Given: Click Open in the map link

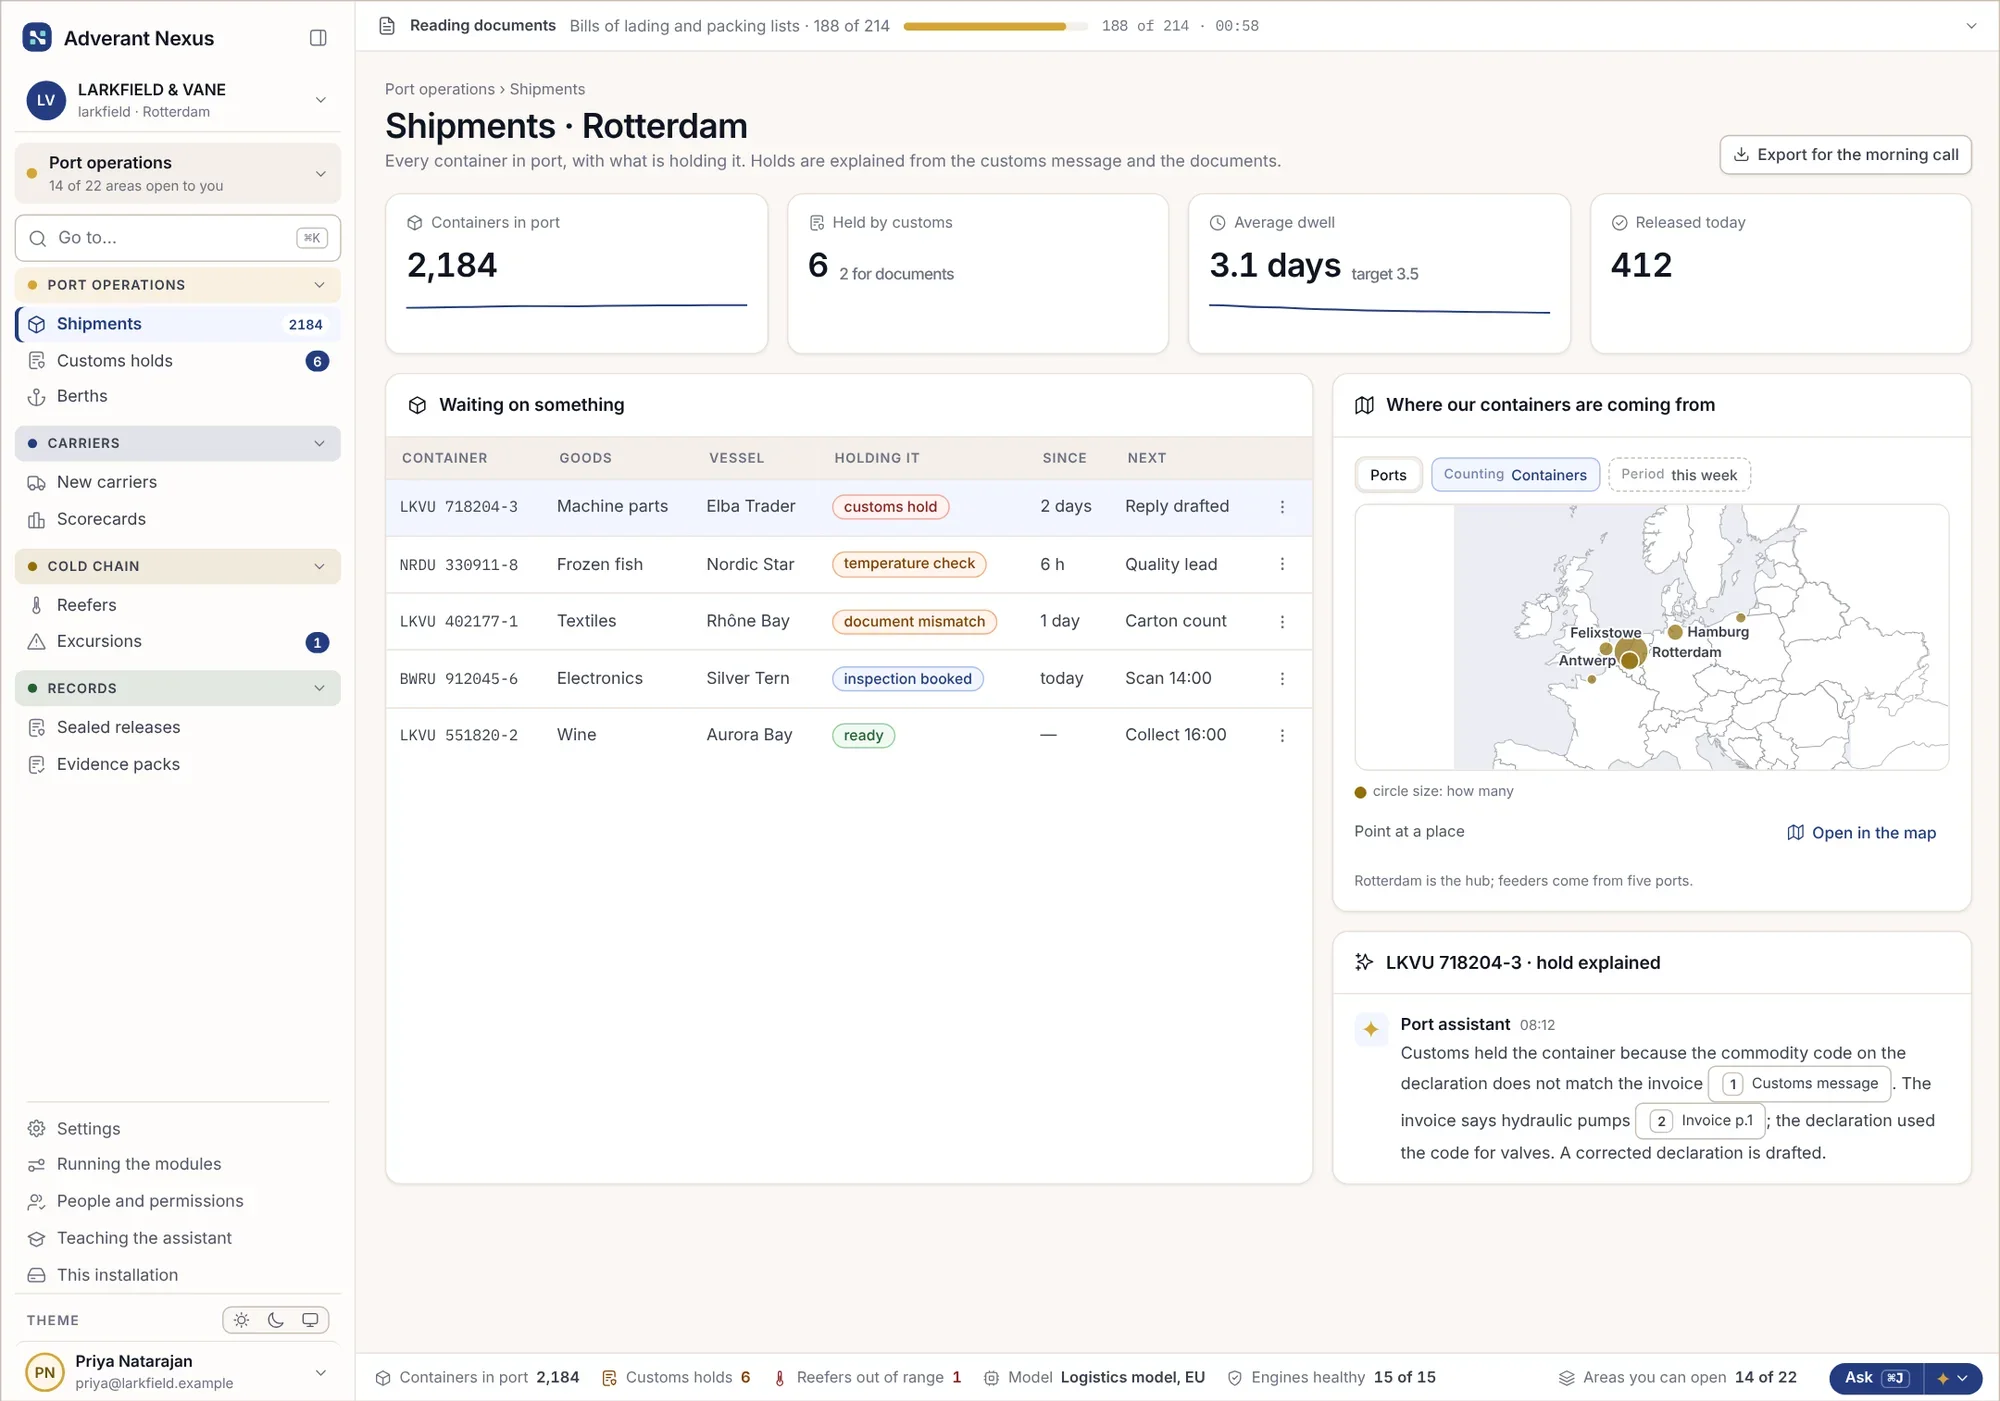Looking at the screenshot, I should click(x=1861, y=833).
